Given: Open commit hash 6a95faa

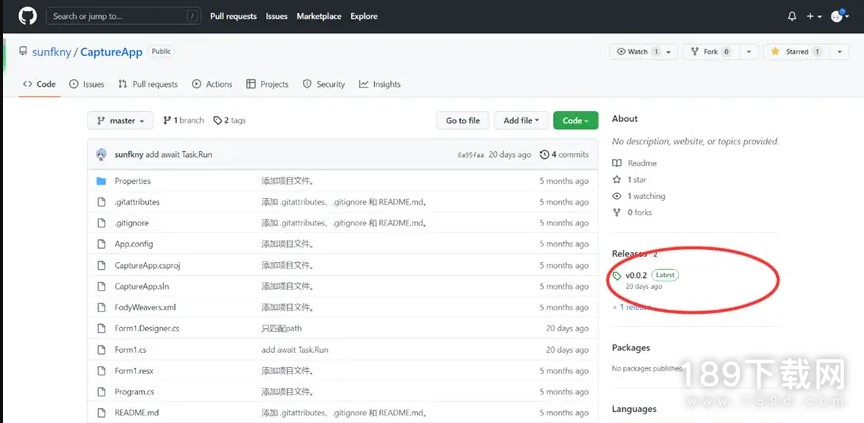Looking at the screenshot, I should pyautogui.click(x=471, y=155).
